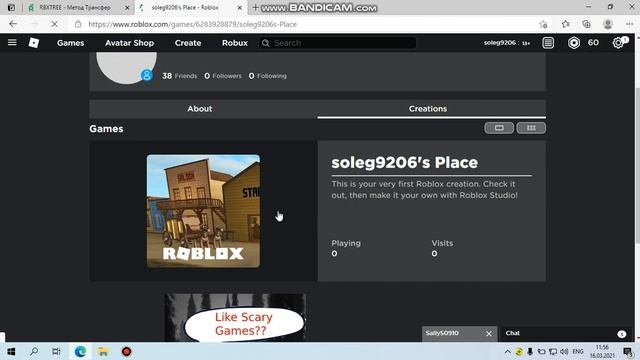Viewport: 640px width, 360px height.
Task: Open the Roblox notifications feed icon
Action: 548,42
